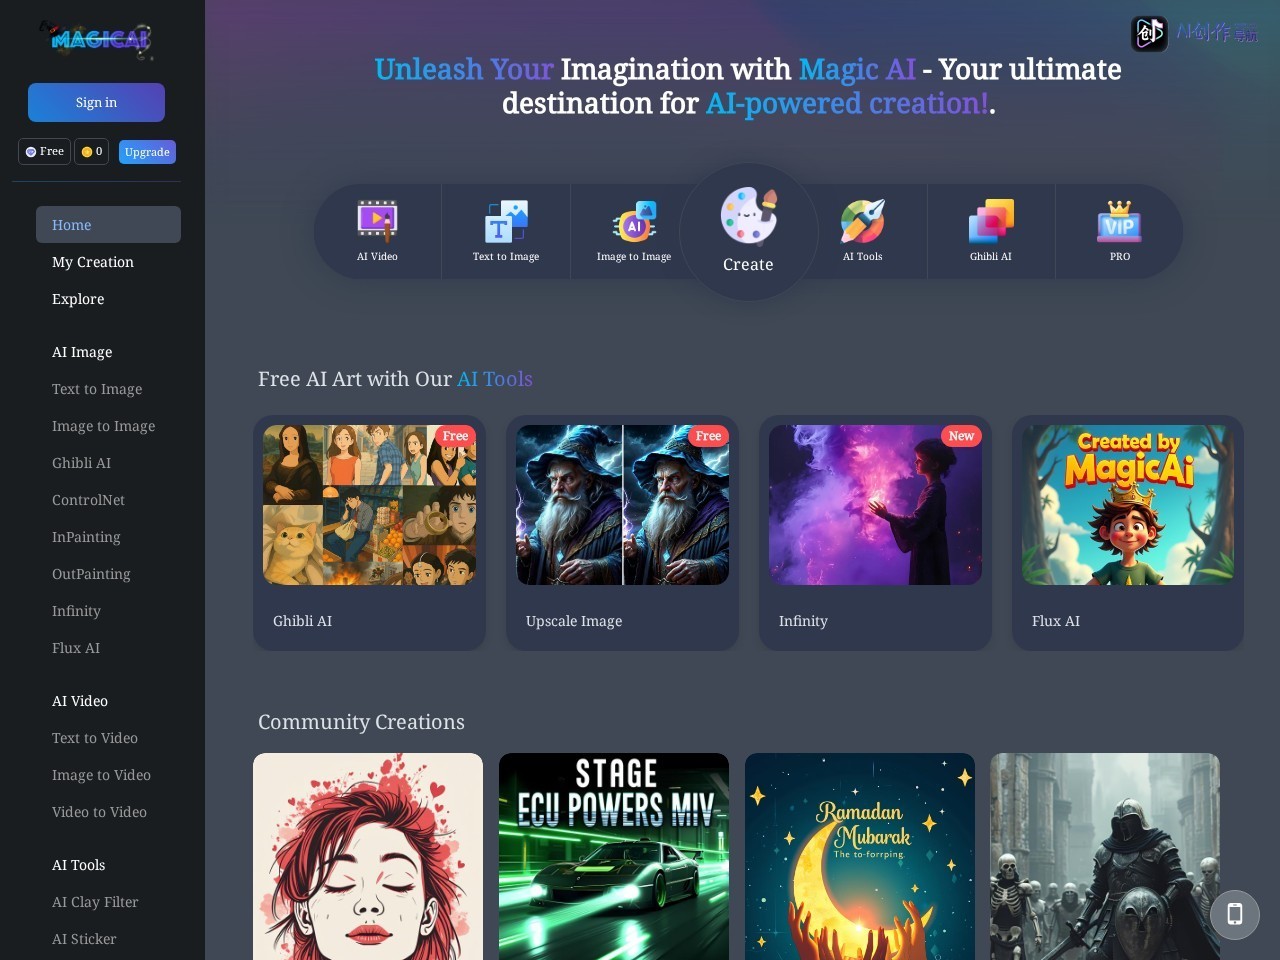Open the Text to Image toolbar icon
The width and height of the screenshot is (1280, 960).
(506, 221)
